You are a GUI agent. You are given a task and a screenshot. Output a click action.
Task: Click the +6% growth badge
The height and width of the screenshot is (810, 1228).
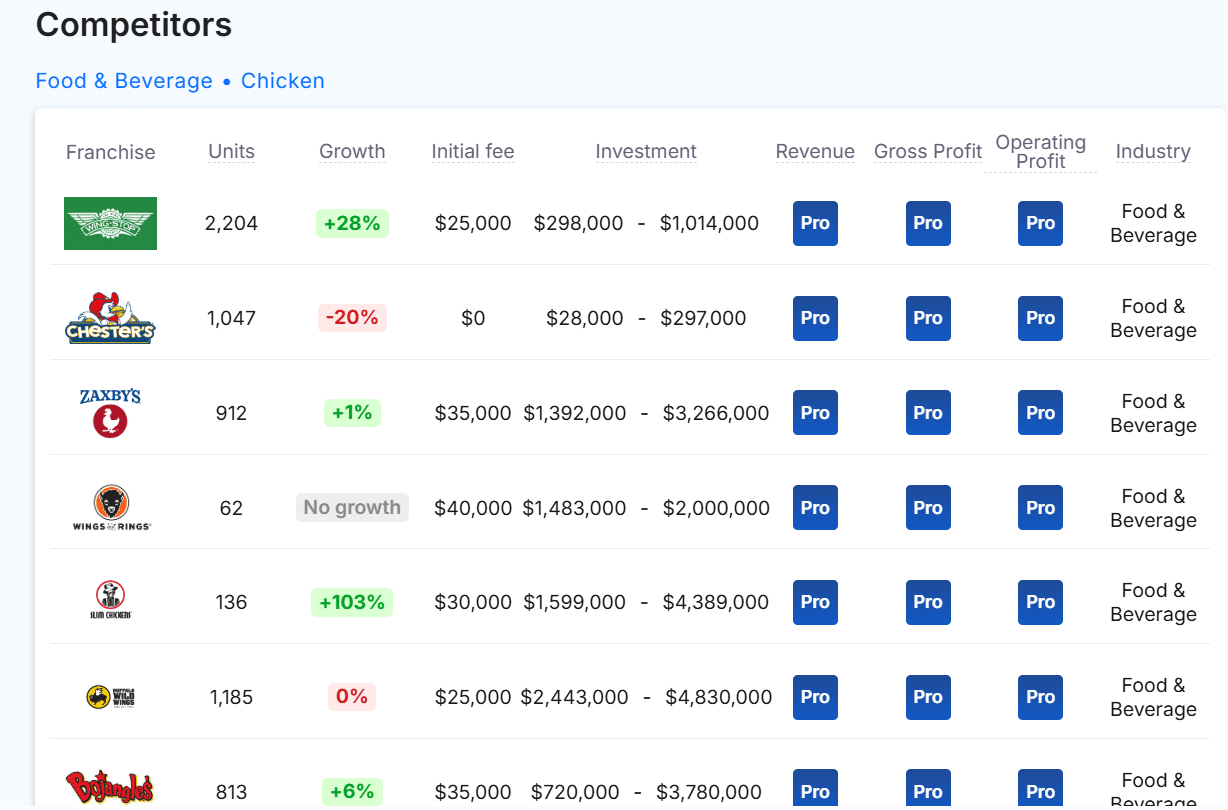pos(352,792)
